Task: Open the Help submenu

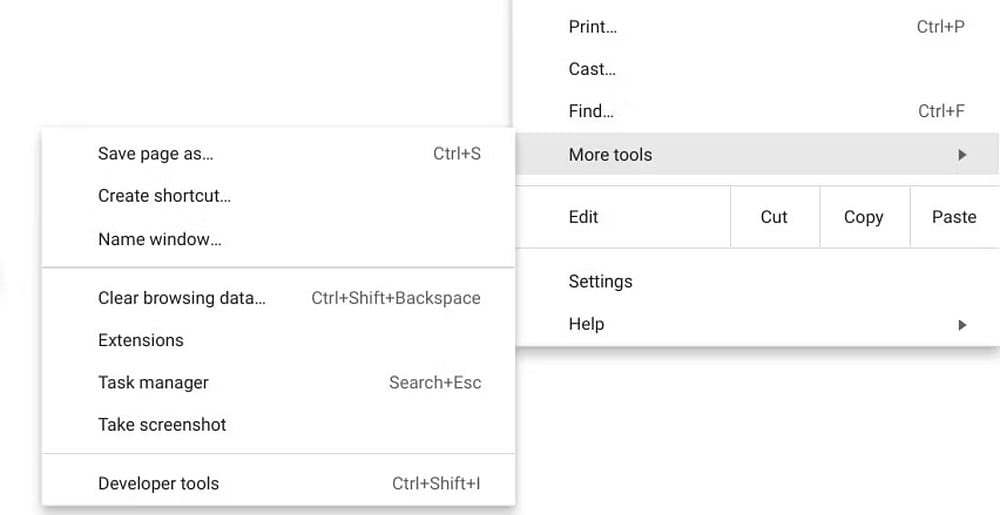Action: tap(756, 324)
